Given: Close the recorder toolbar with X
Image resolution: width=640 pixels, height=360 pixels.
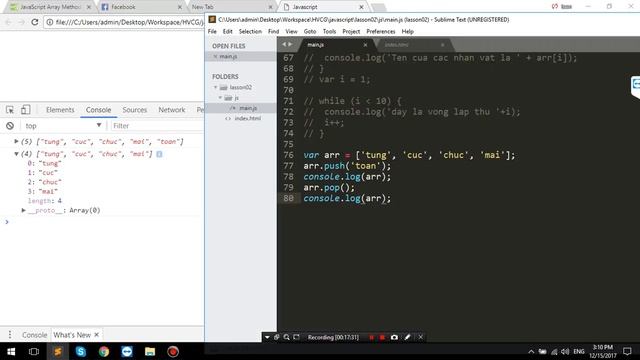Looking at the screenshot, I should pos(420,337).
